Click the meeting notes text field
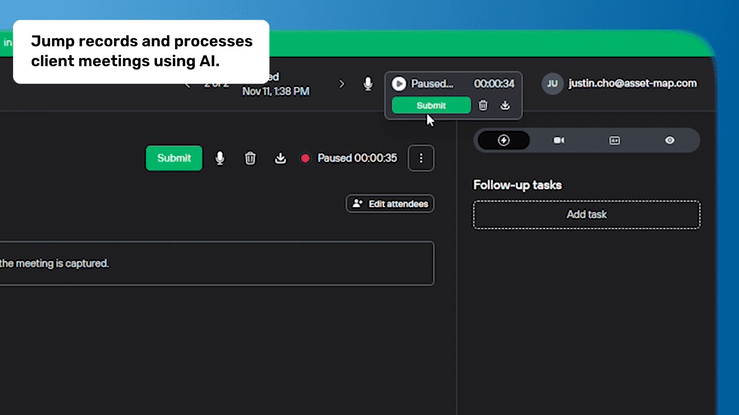This screenshot has width=739, height=415. (x=217, y=263)
